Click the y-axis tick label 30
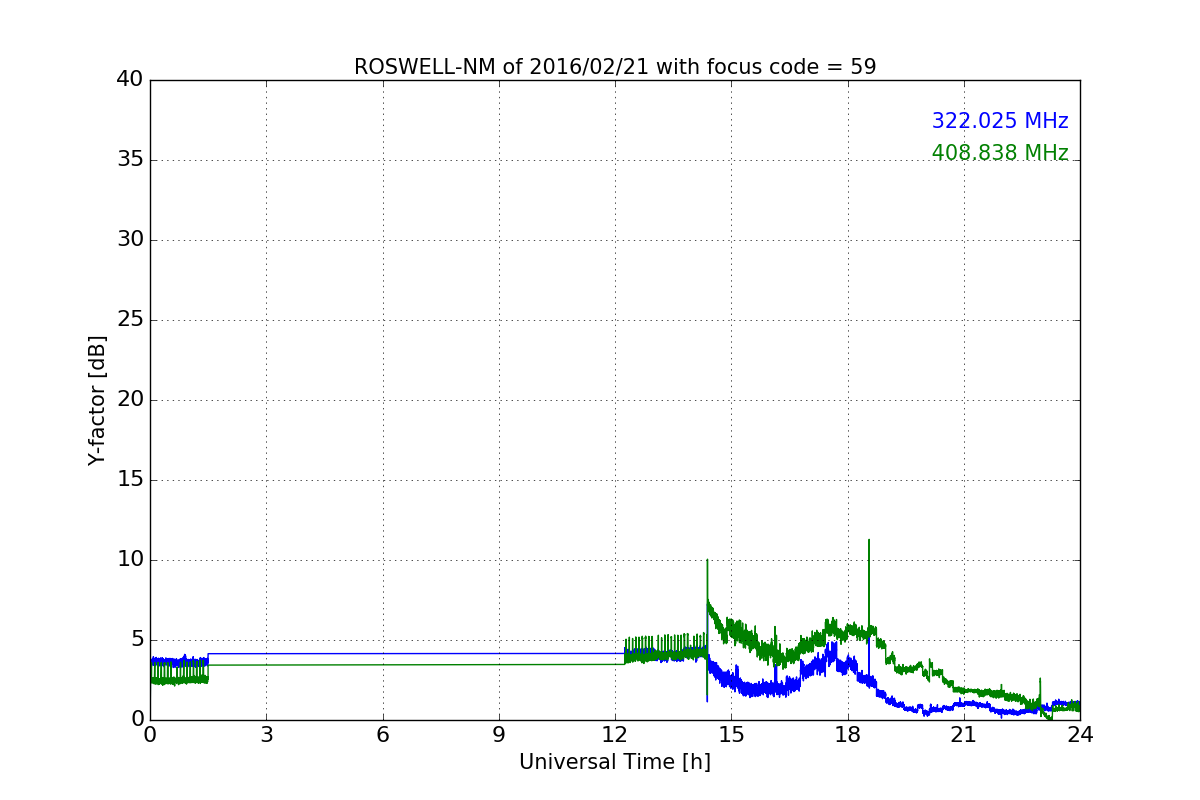The height and width of the screenshot is (800, 1200). point(130,239)
